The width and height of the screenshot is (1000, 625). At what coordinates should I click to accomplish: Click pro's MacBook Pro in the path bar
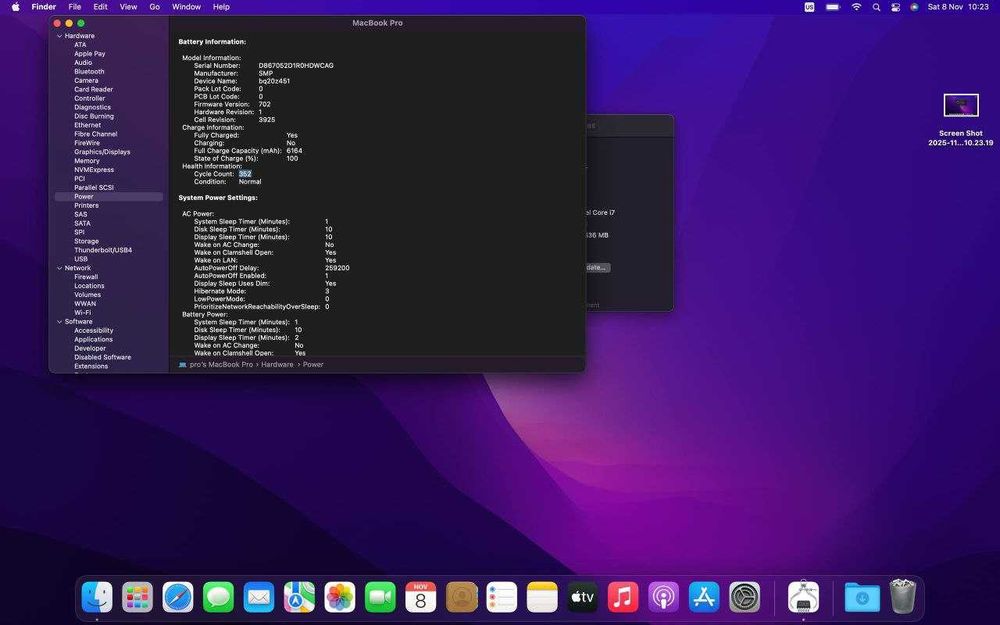tap(221, 365)
